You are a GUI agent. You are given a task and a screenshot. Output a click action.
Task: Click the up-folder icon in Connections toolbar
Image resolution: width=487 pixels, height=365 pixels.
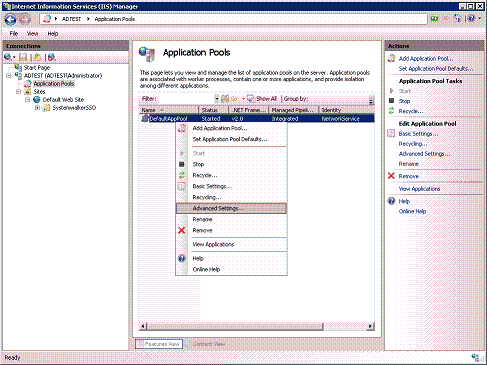coord(37,57)
